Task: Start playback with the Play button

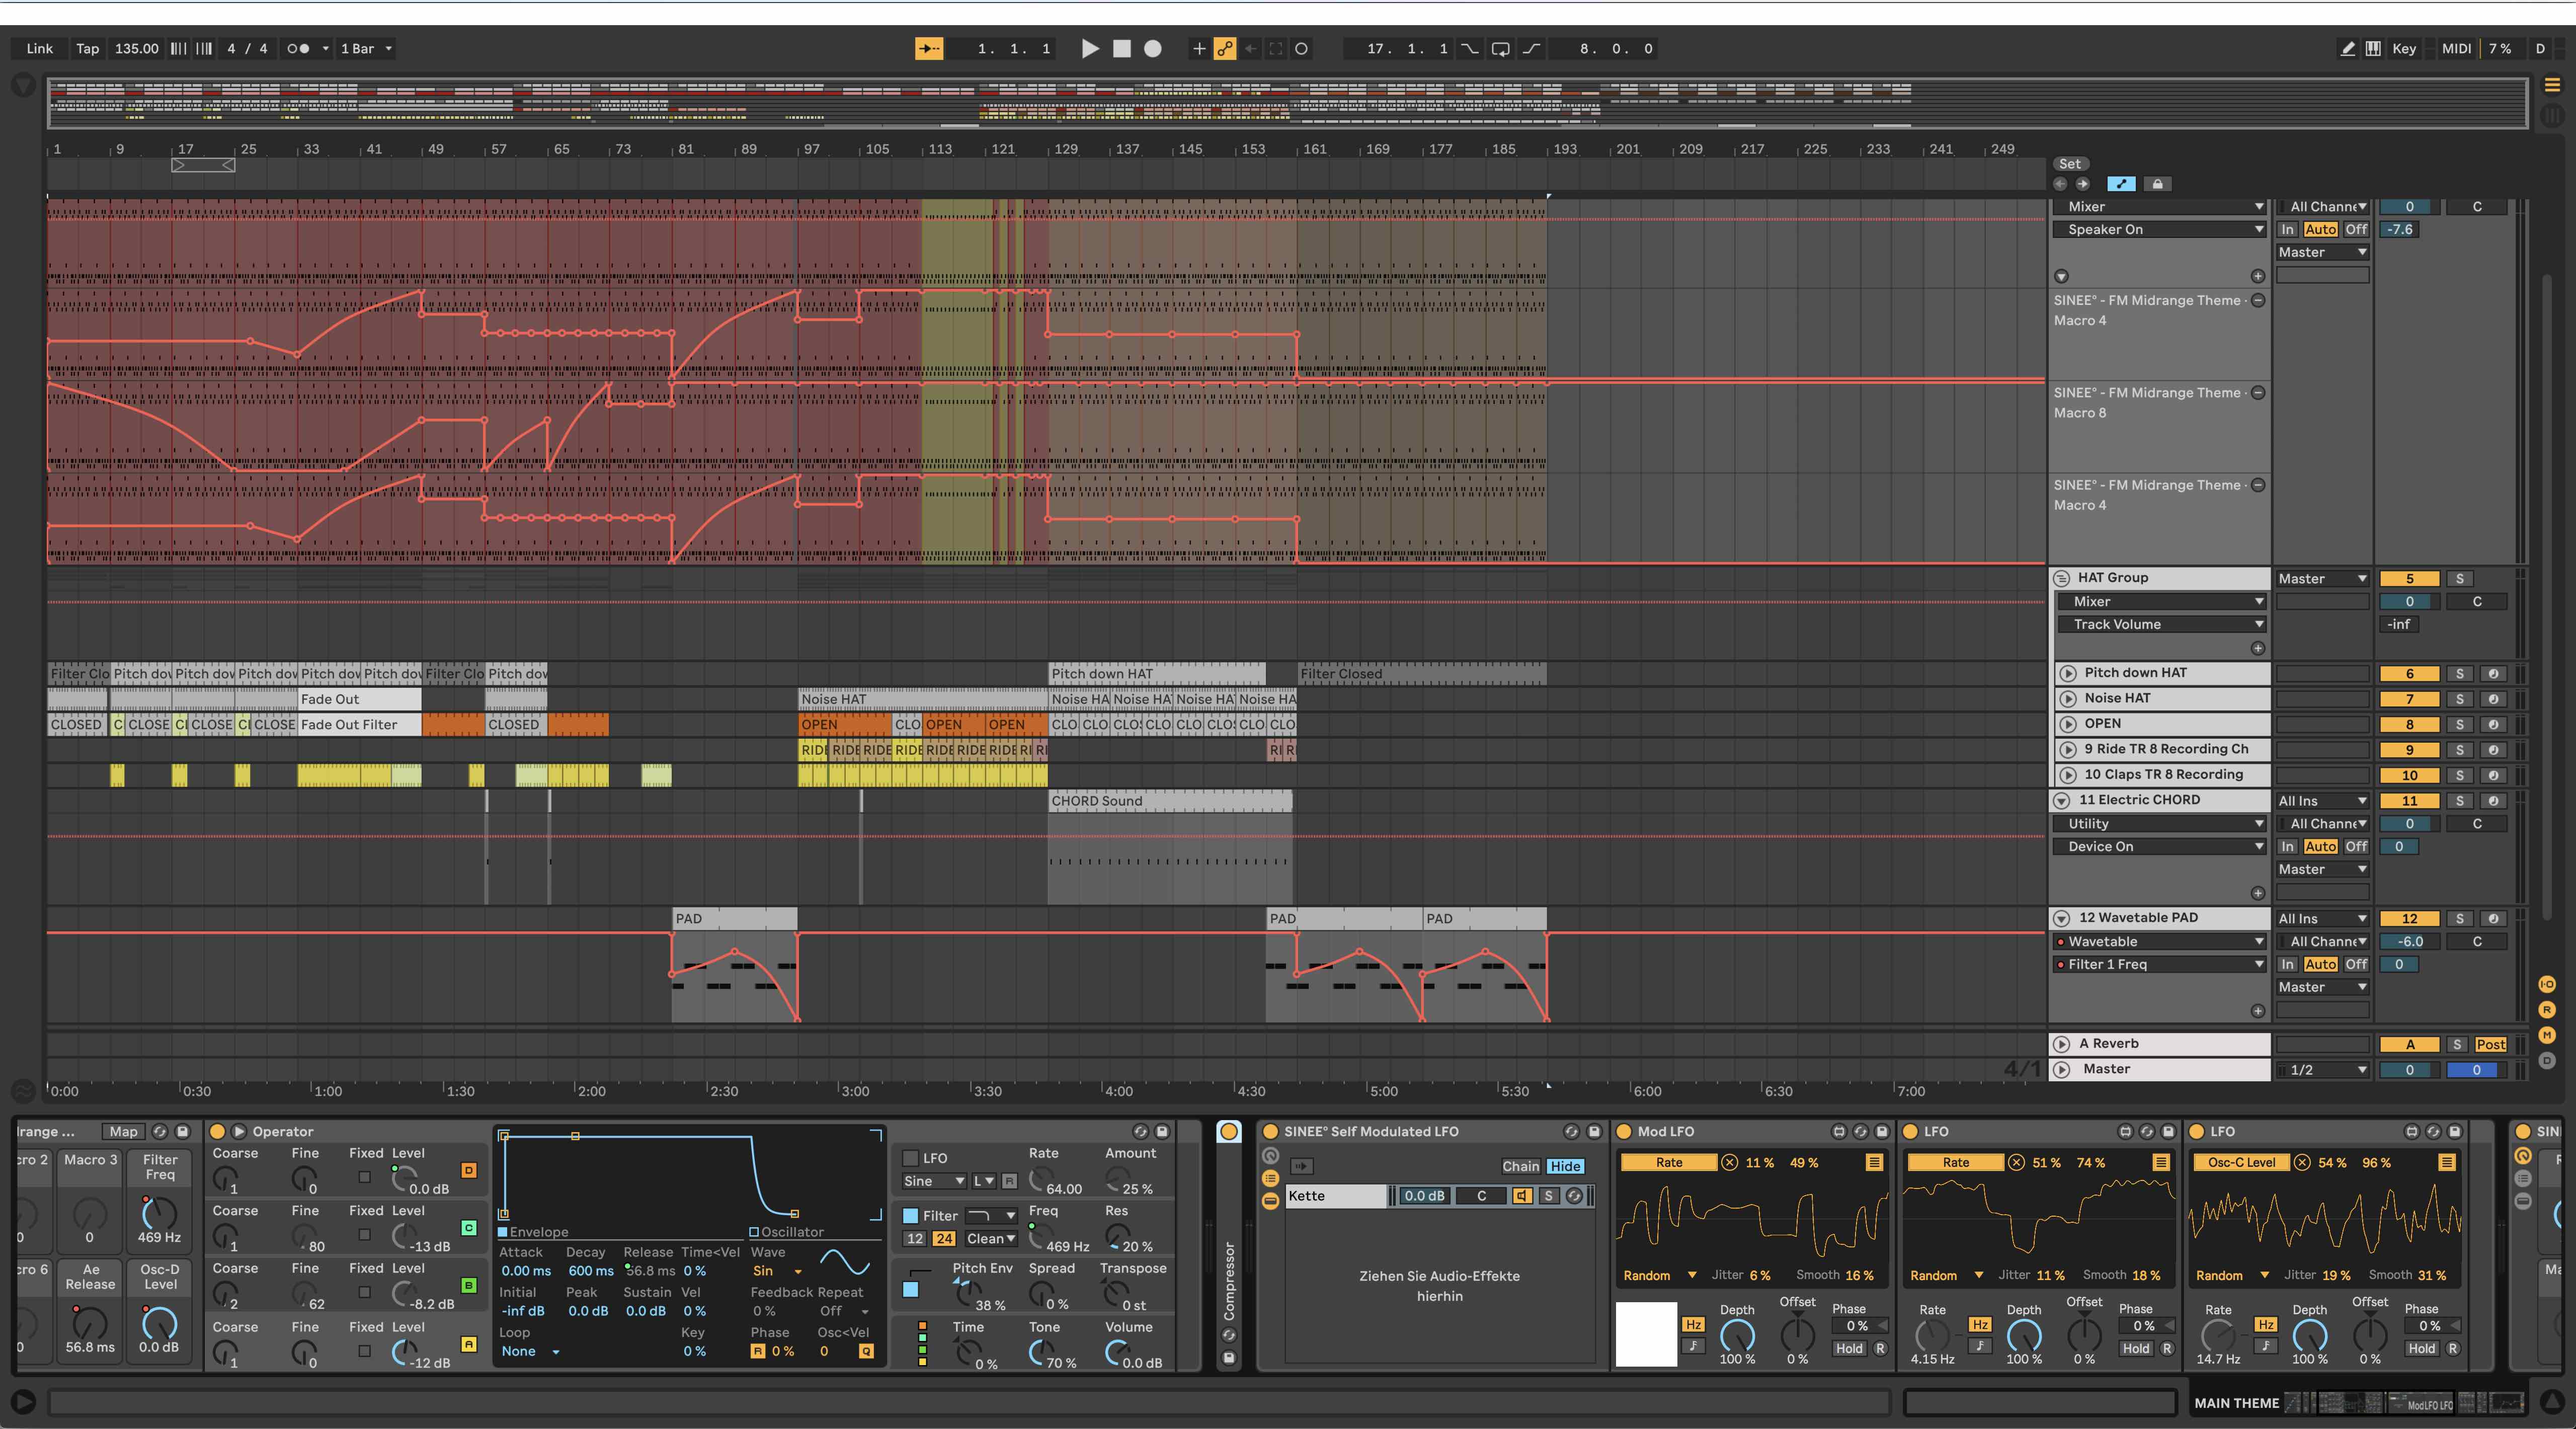Action: (x=1090, y=48)
